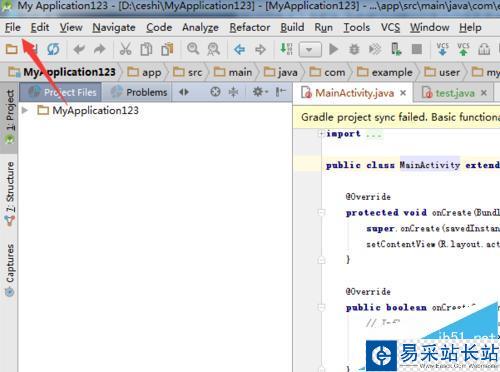Open the Code menu
The width and height of the screenshot is (500, 372).
159,27
